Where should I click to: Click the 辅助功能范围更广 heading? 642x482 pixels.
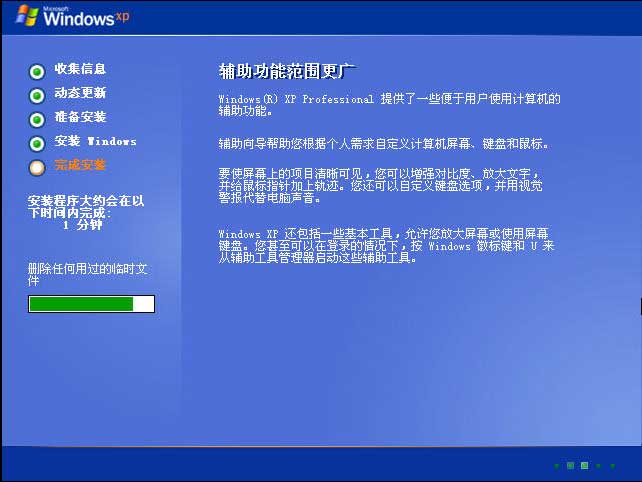point(287,71)
